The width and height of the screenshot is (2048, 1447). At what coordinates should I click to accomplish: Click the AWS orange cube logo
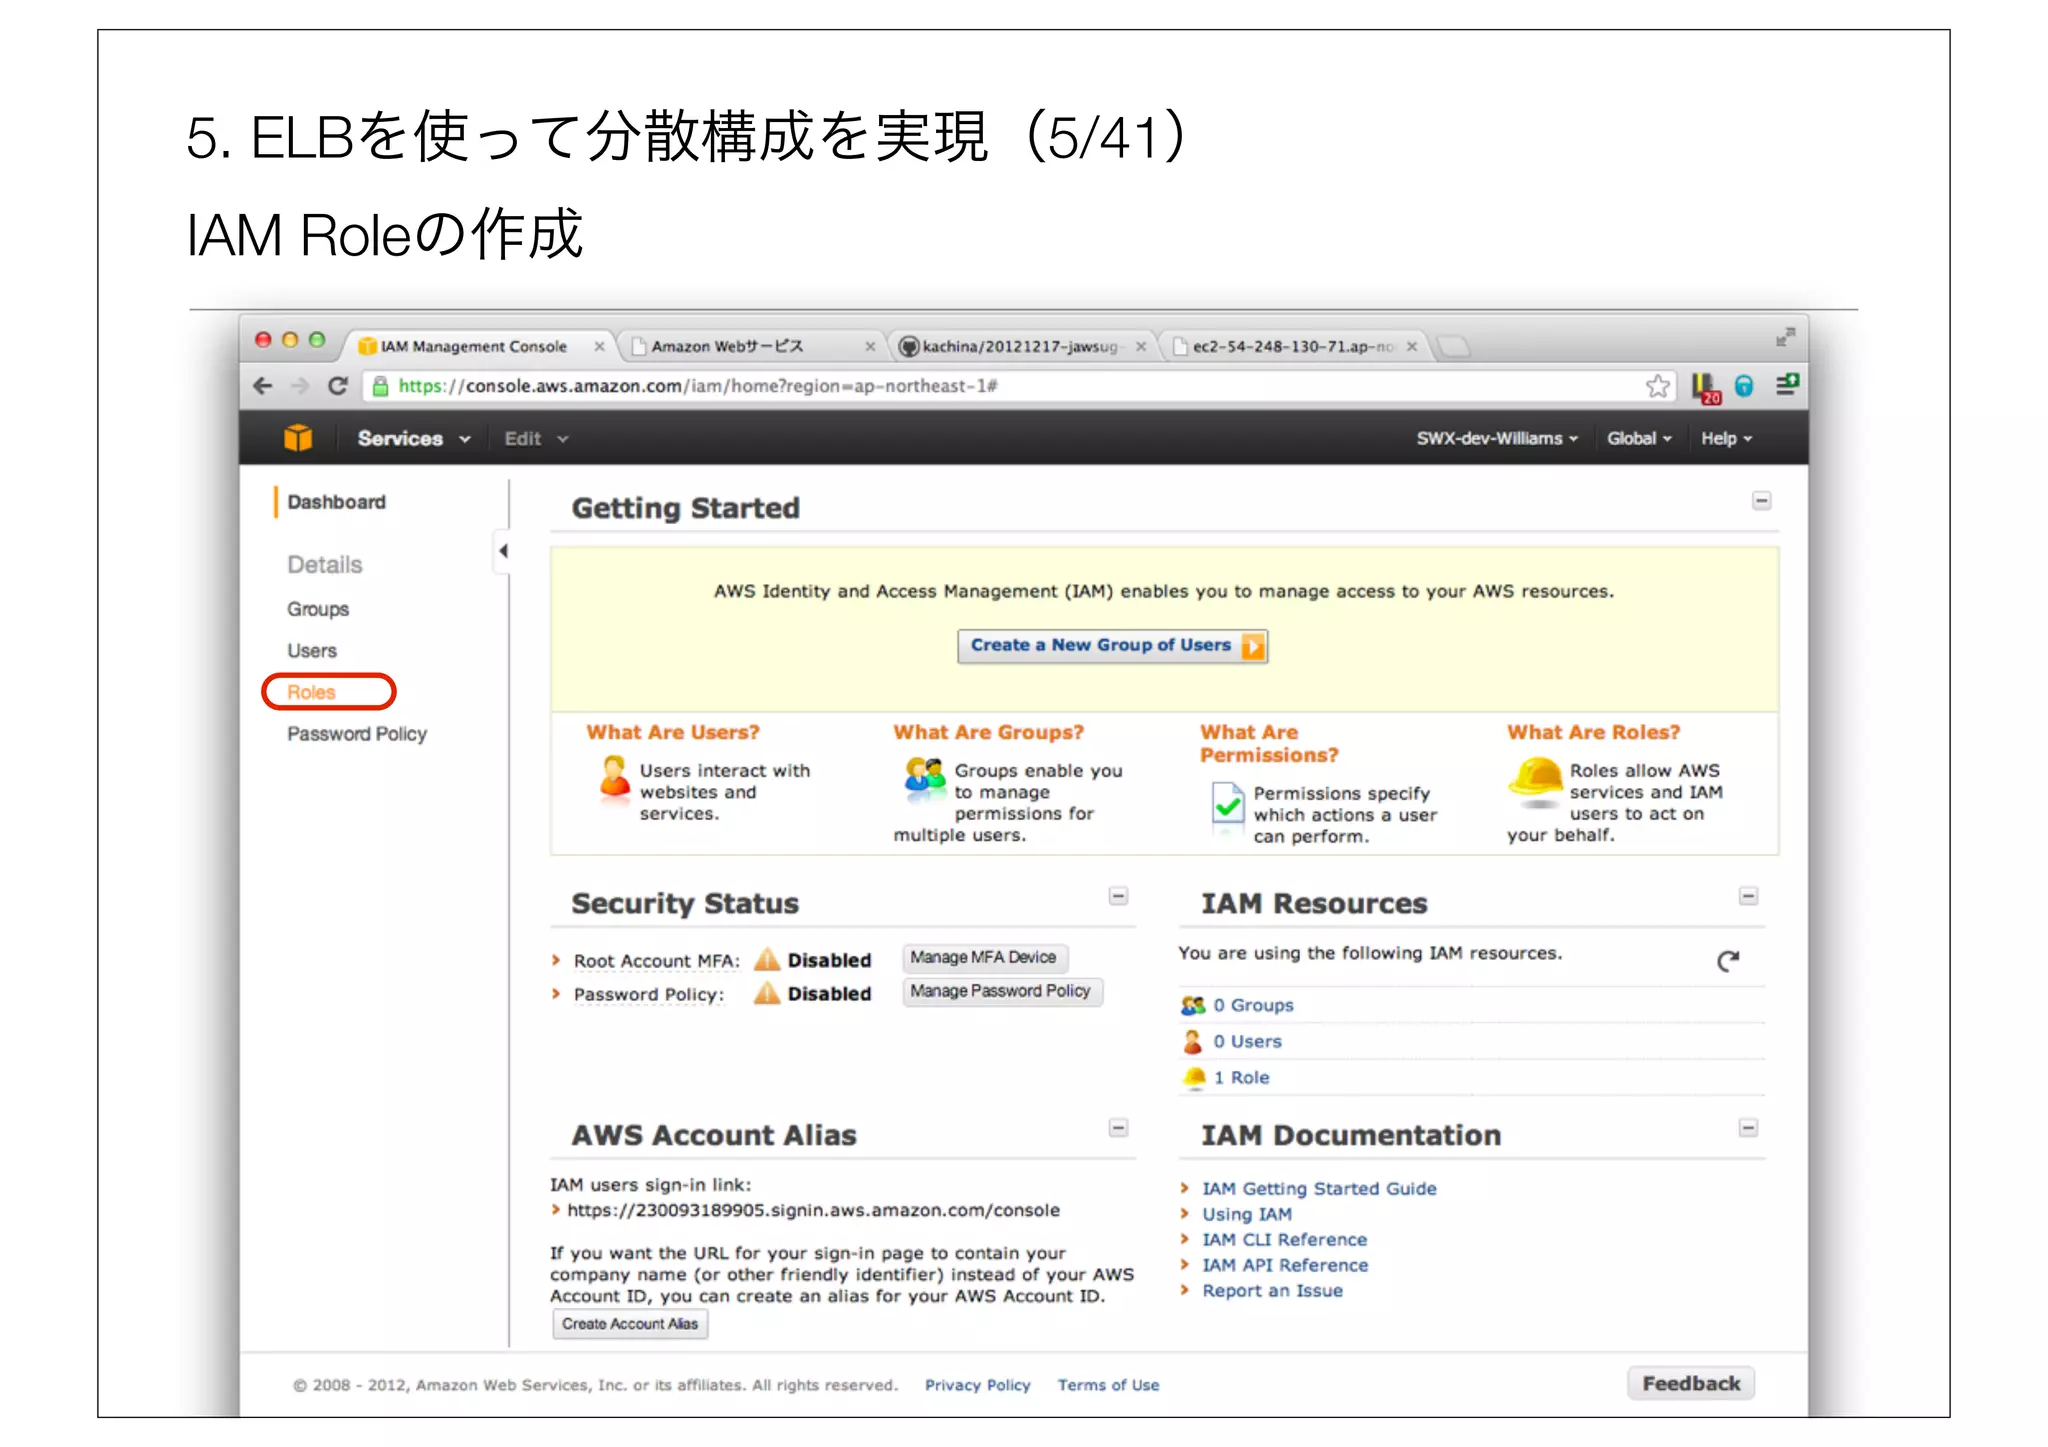coord(298,438)
